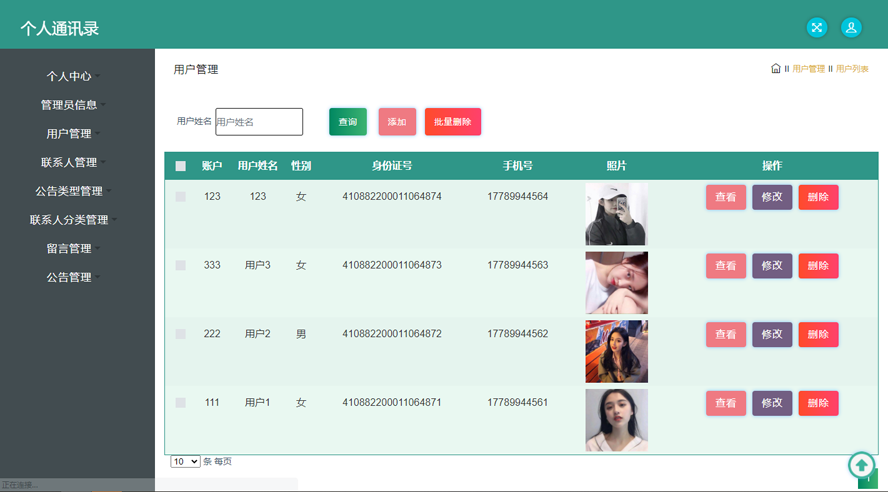Check the row checkbox for account 111
The width and height of the screenshot is (888, 492).
[x=181, y=403]
